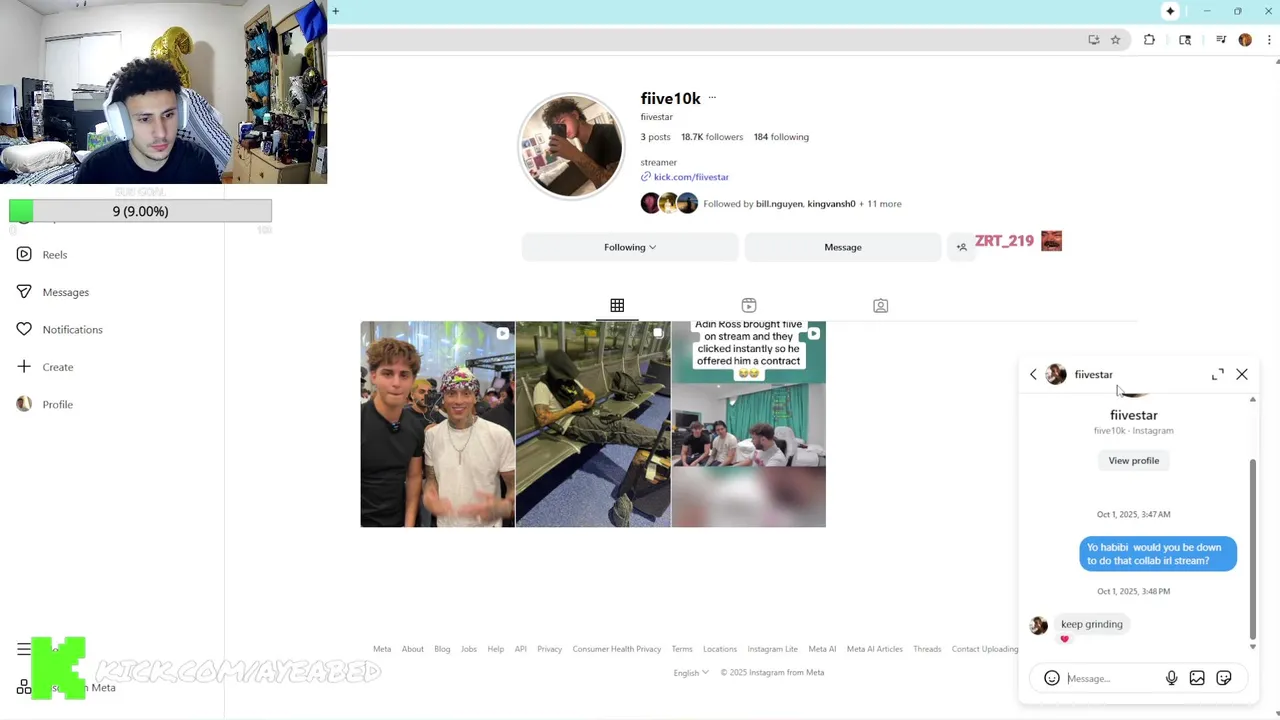Click the 'keep grinding' received message
1280x720 pixels.
1092,624
